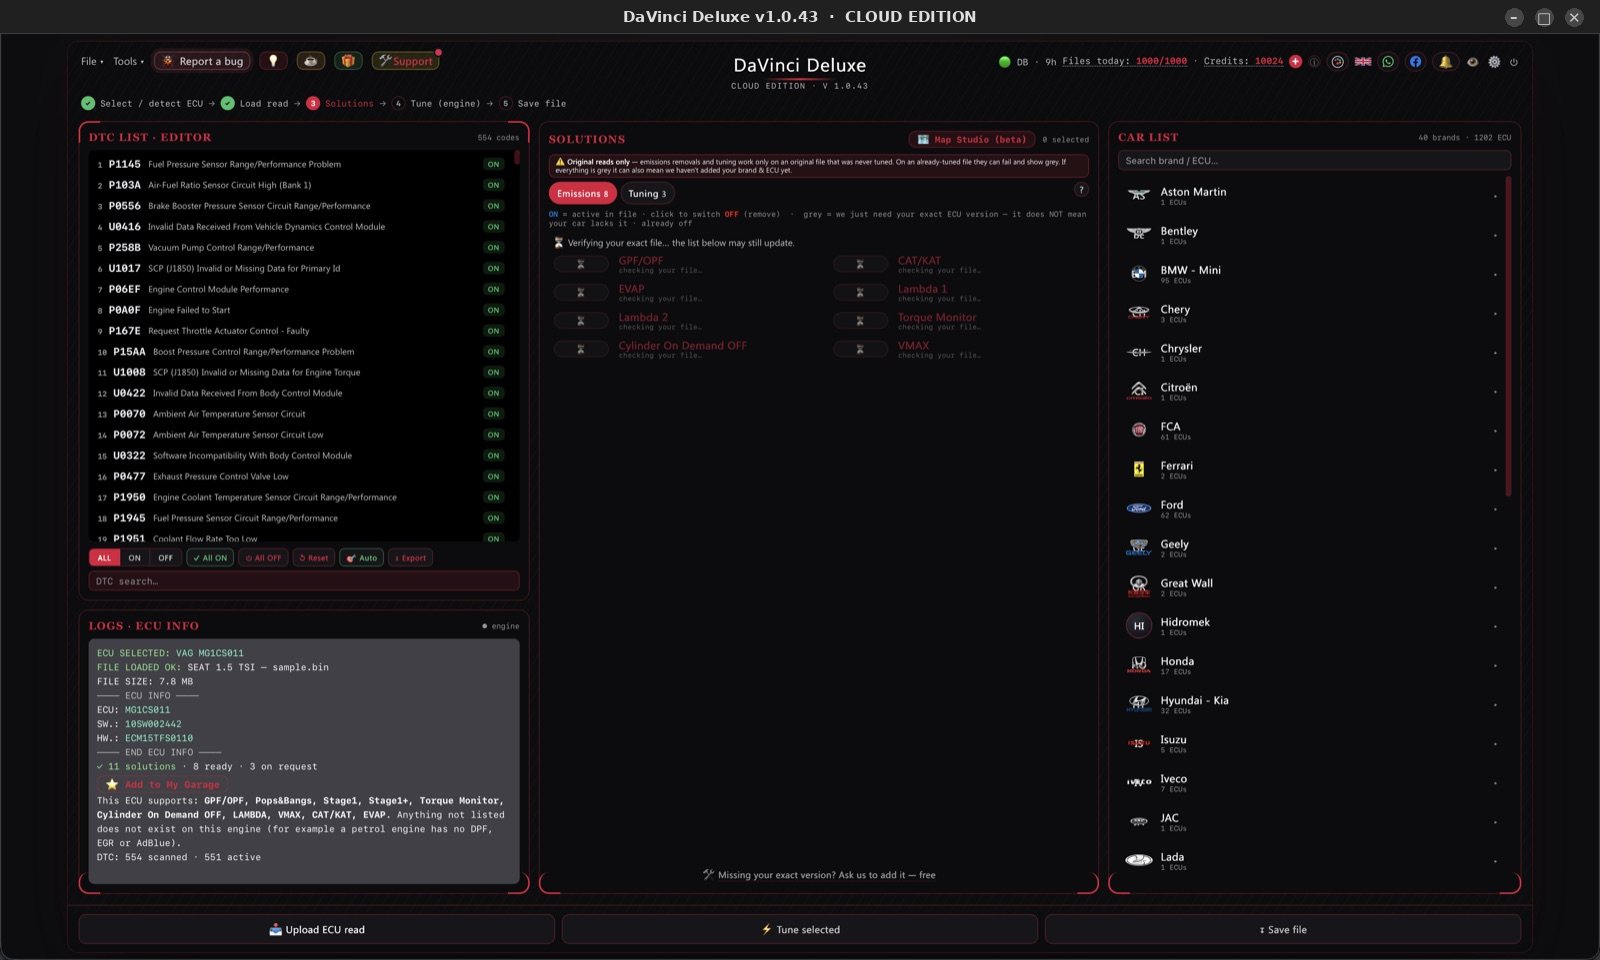Viewport: 1600px width, 960px height.
Task: Click the BMW - Mini logo
Action: (1139, 274)
